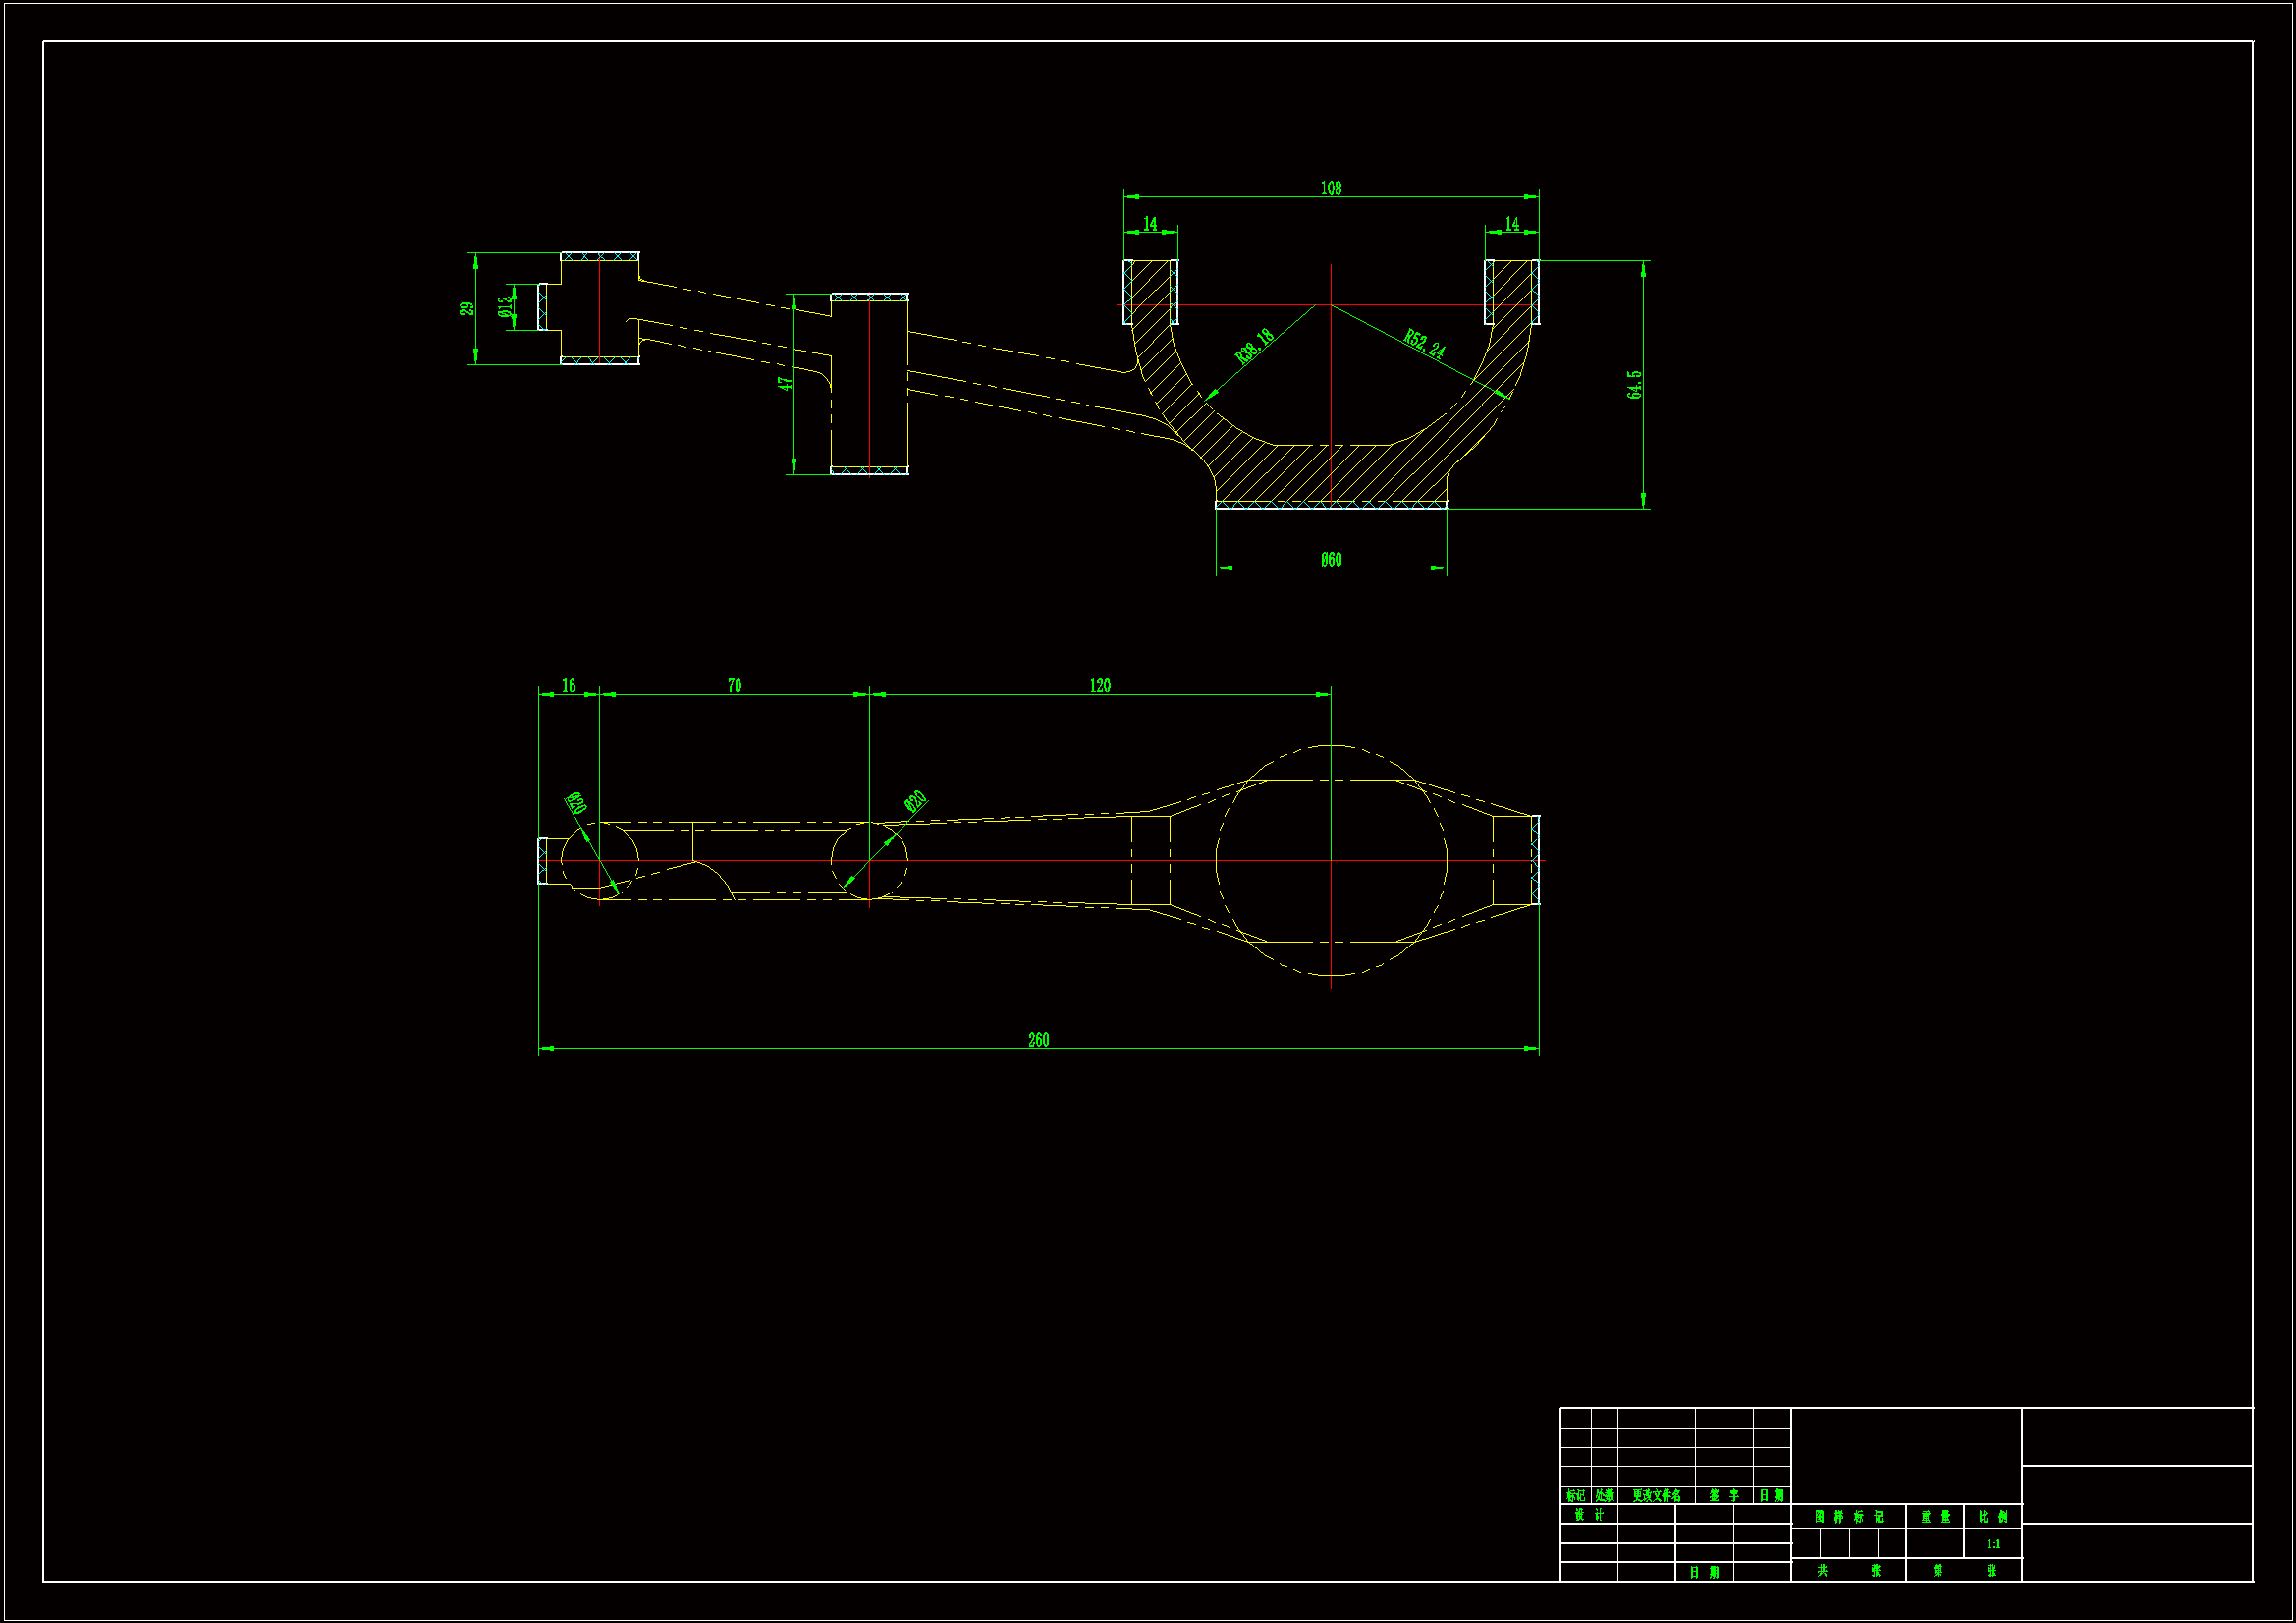Image resolution: width=2296 pixels, height=1623 pixels.
Task: Select the 70 horizontal dimension text
Action: (x=734, y=686)
